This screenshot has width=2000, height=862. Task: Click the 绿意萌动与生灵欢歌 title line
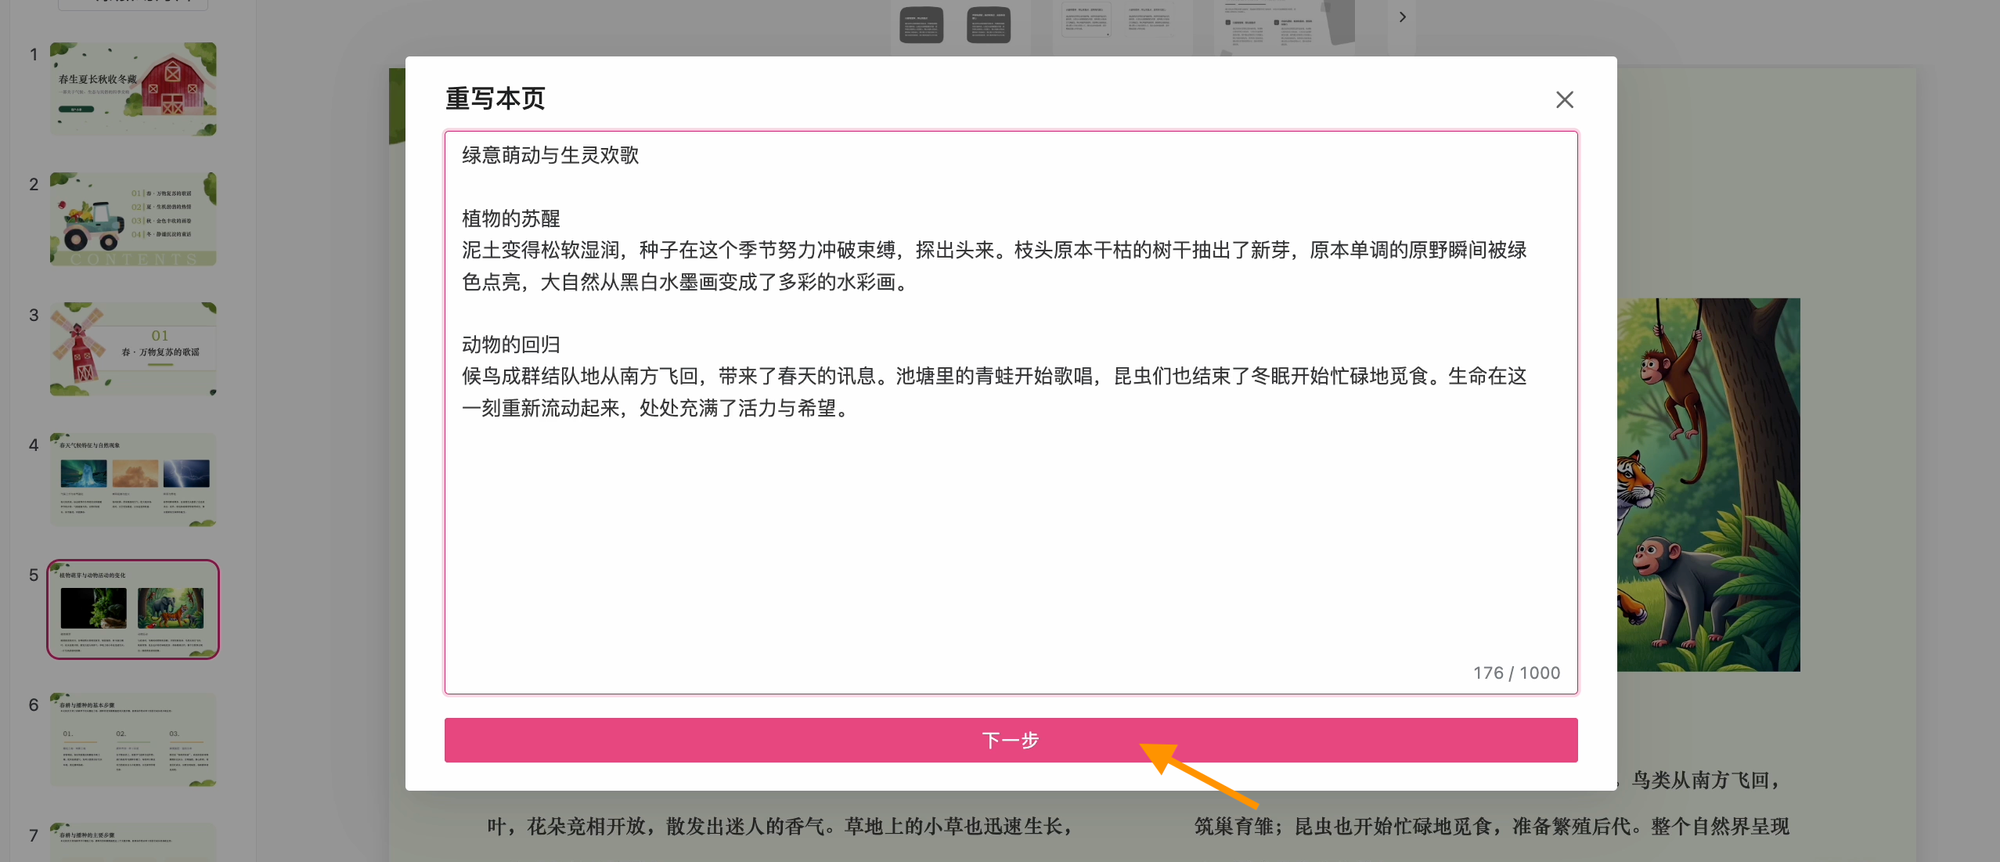[x=550, y=155]
